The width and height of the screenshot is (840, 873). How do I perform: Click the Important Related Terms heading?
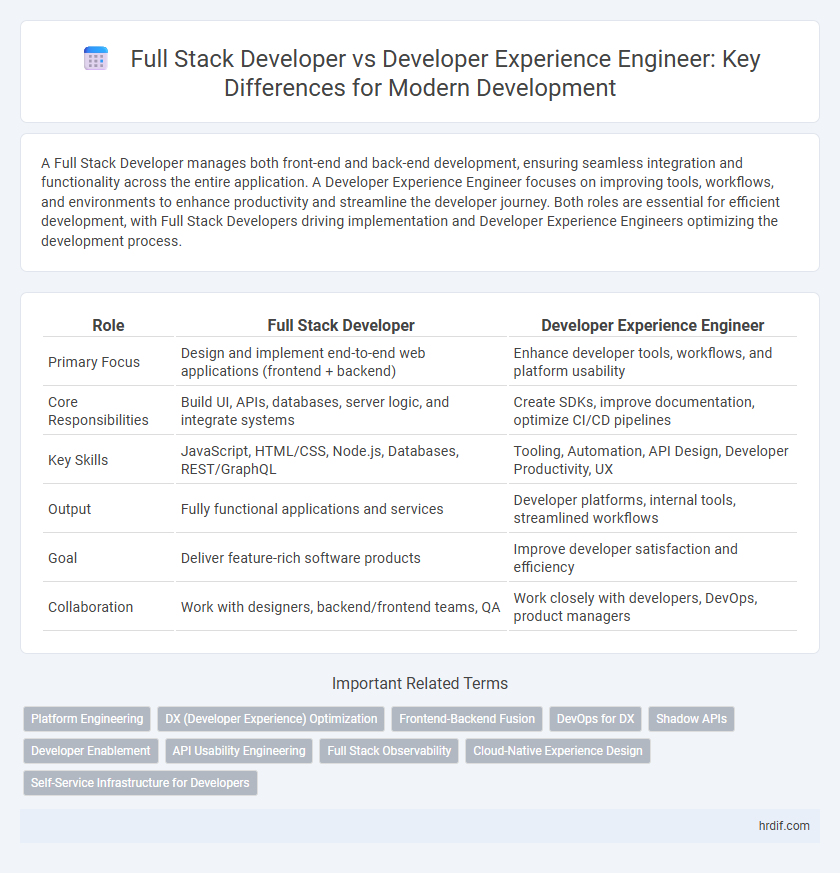pyautogui.click(x=420, y=683)
